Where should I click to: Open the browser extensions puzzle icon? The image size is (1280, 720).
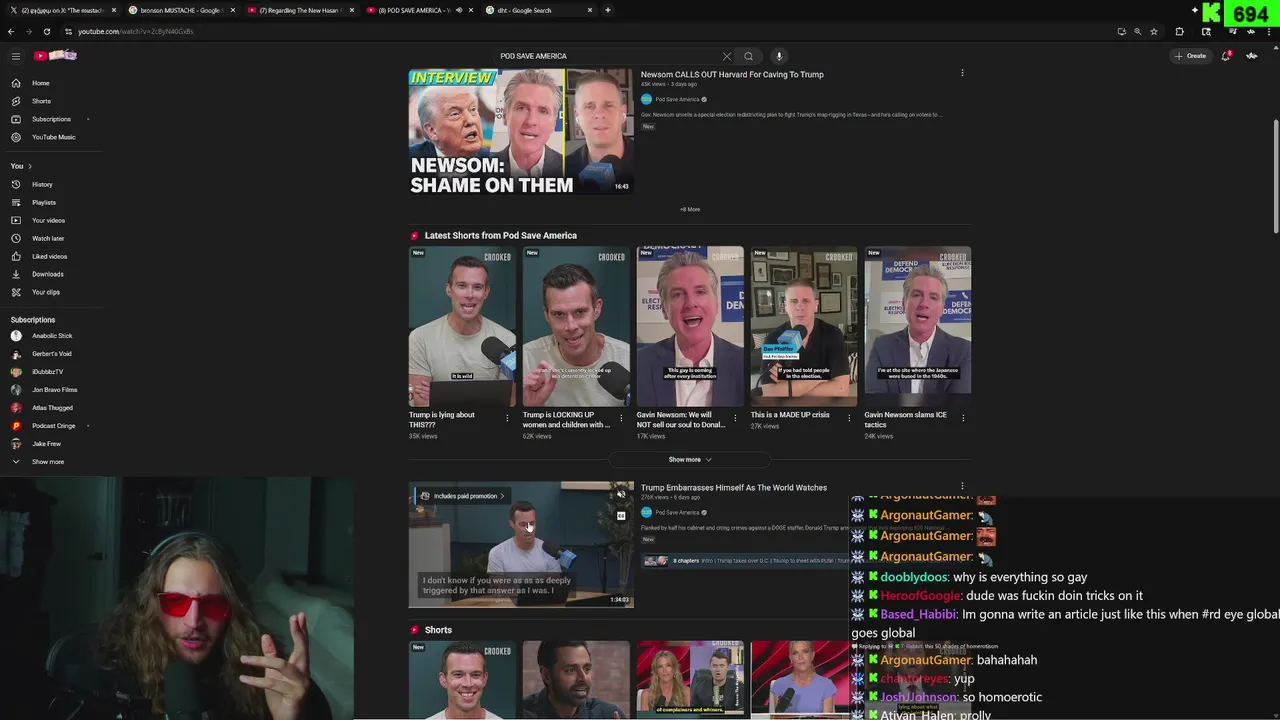(1179, 31)
